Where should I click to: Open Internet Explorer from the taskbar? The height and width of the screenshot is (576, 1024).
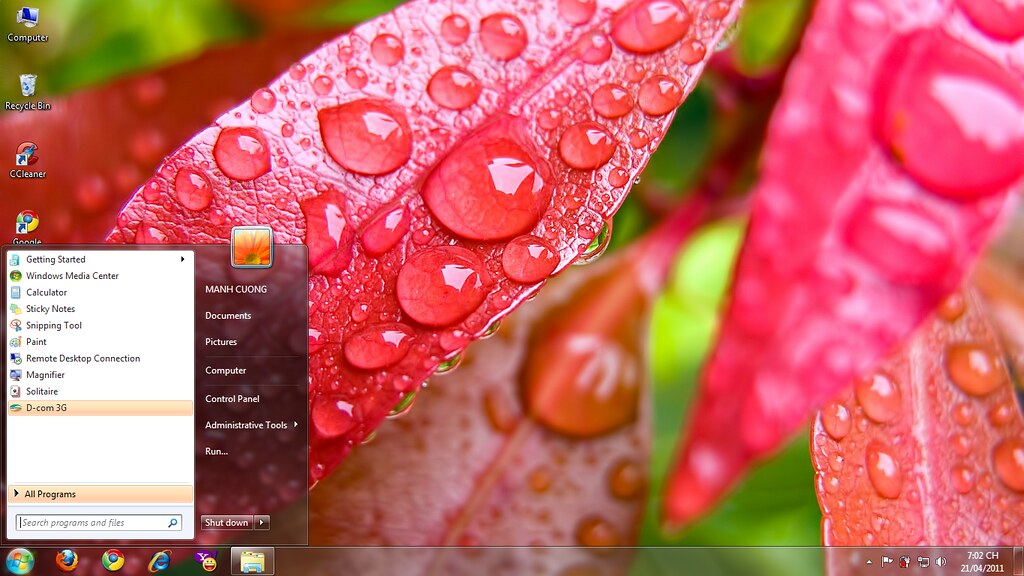pyautogui.click(x=159, y=561)
